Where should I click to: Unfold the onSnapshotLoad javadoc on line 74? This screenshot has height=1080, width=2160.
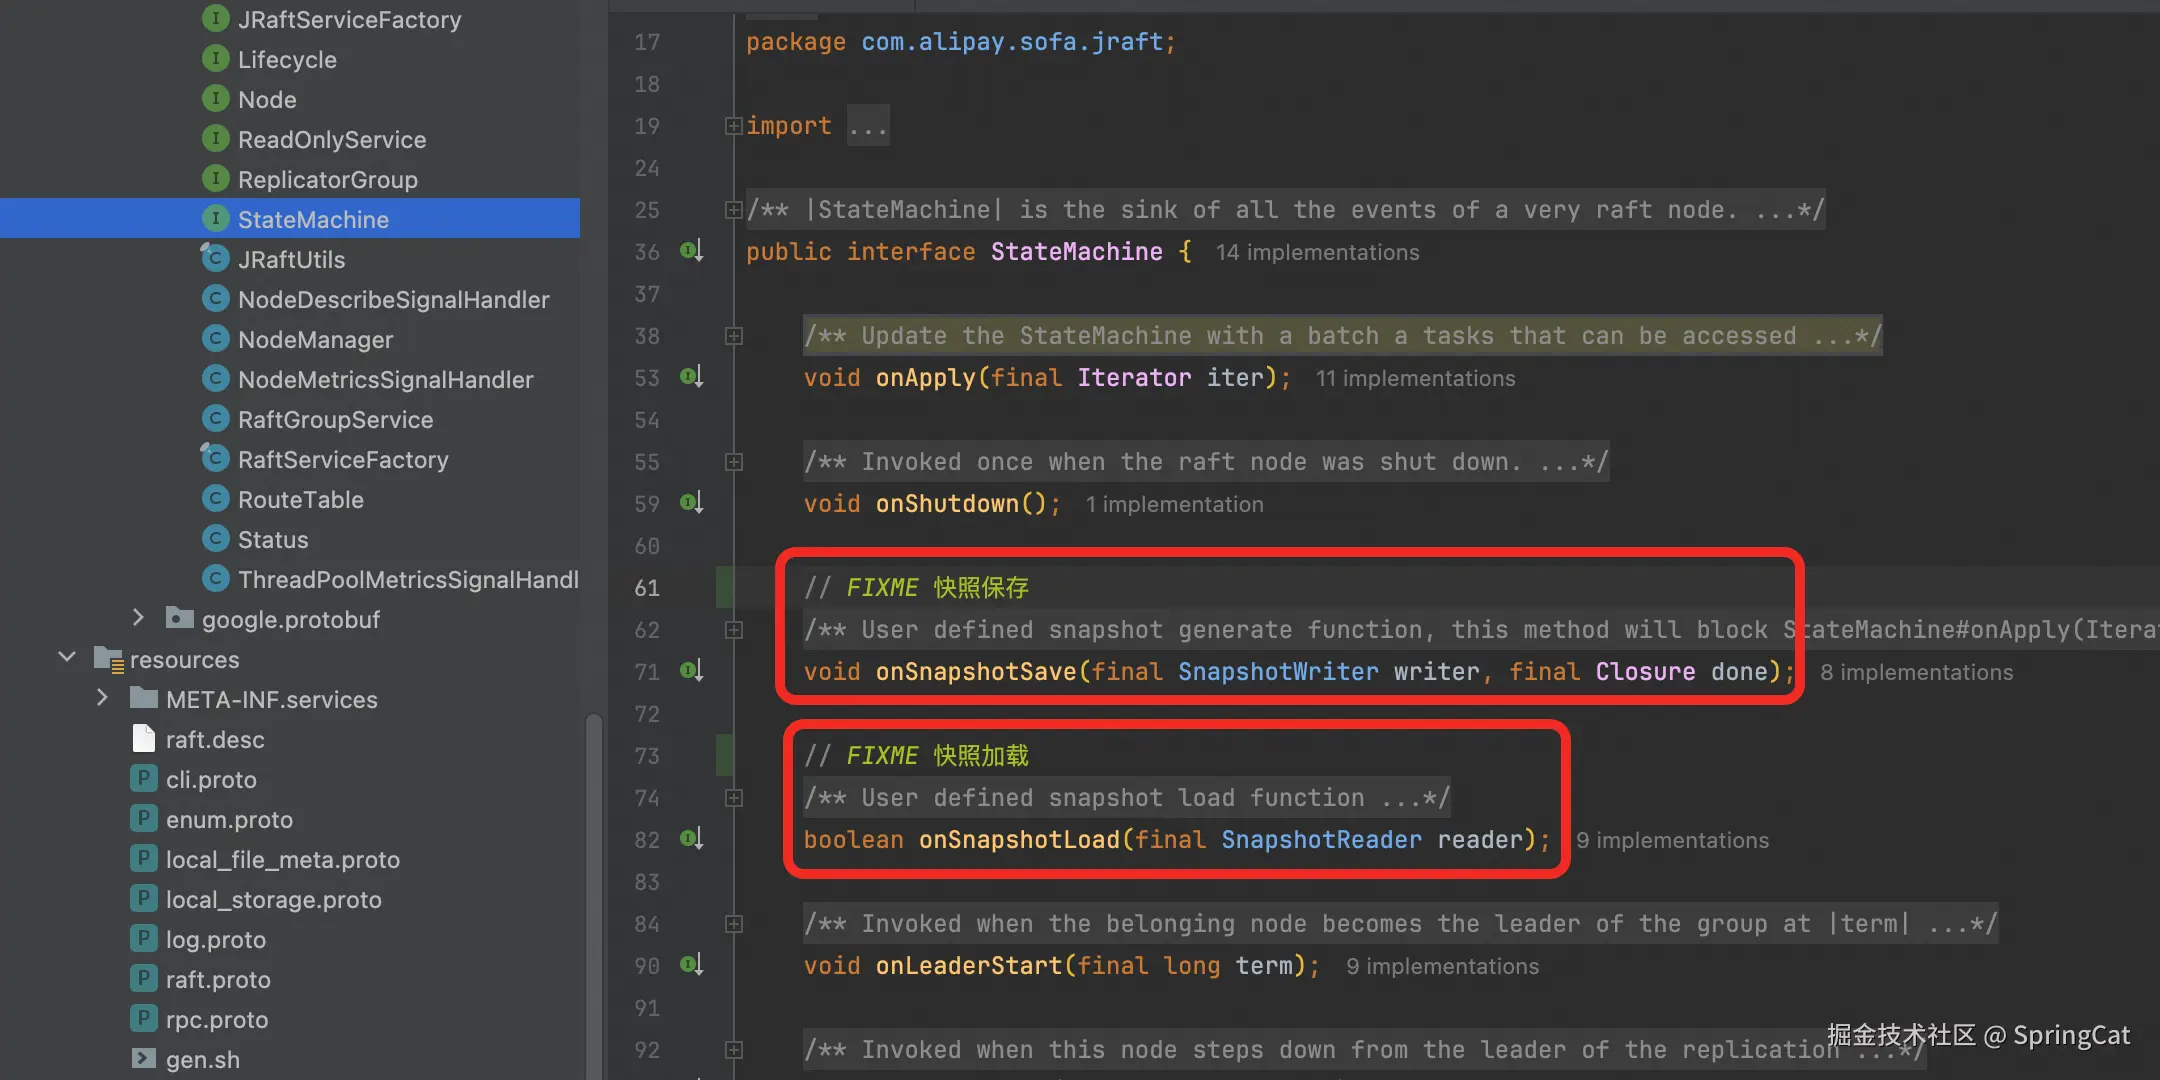(733, 798)
